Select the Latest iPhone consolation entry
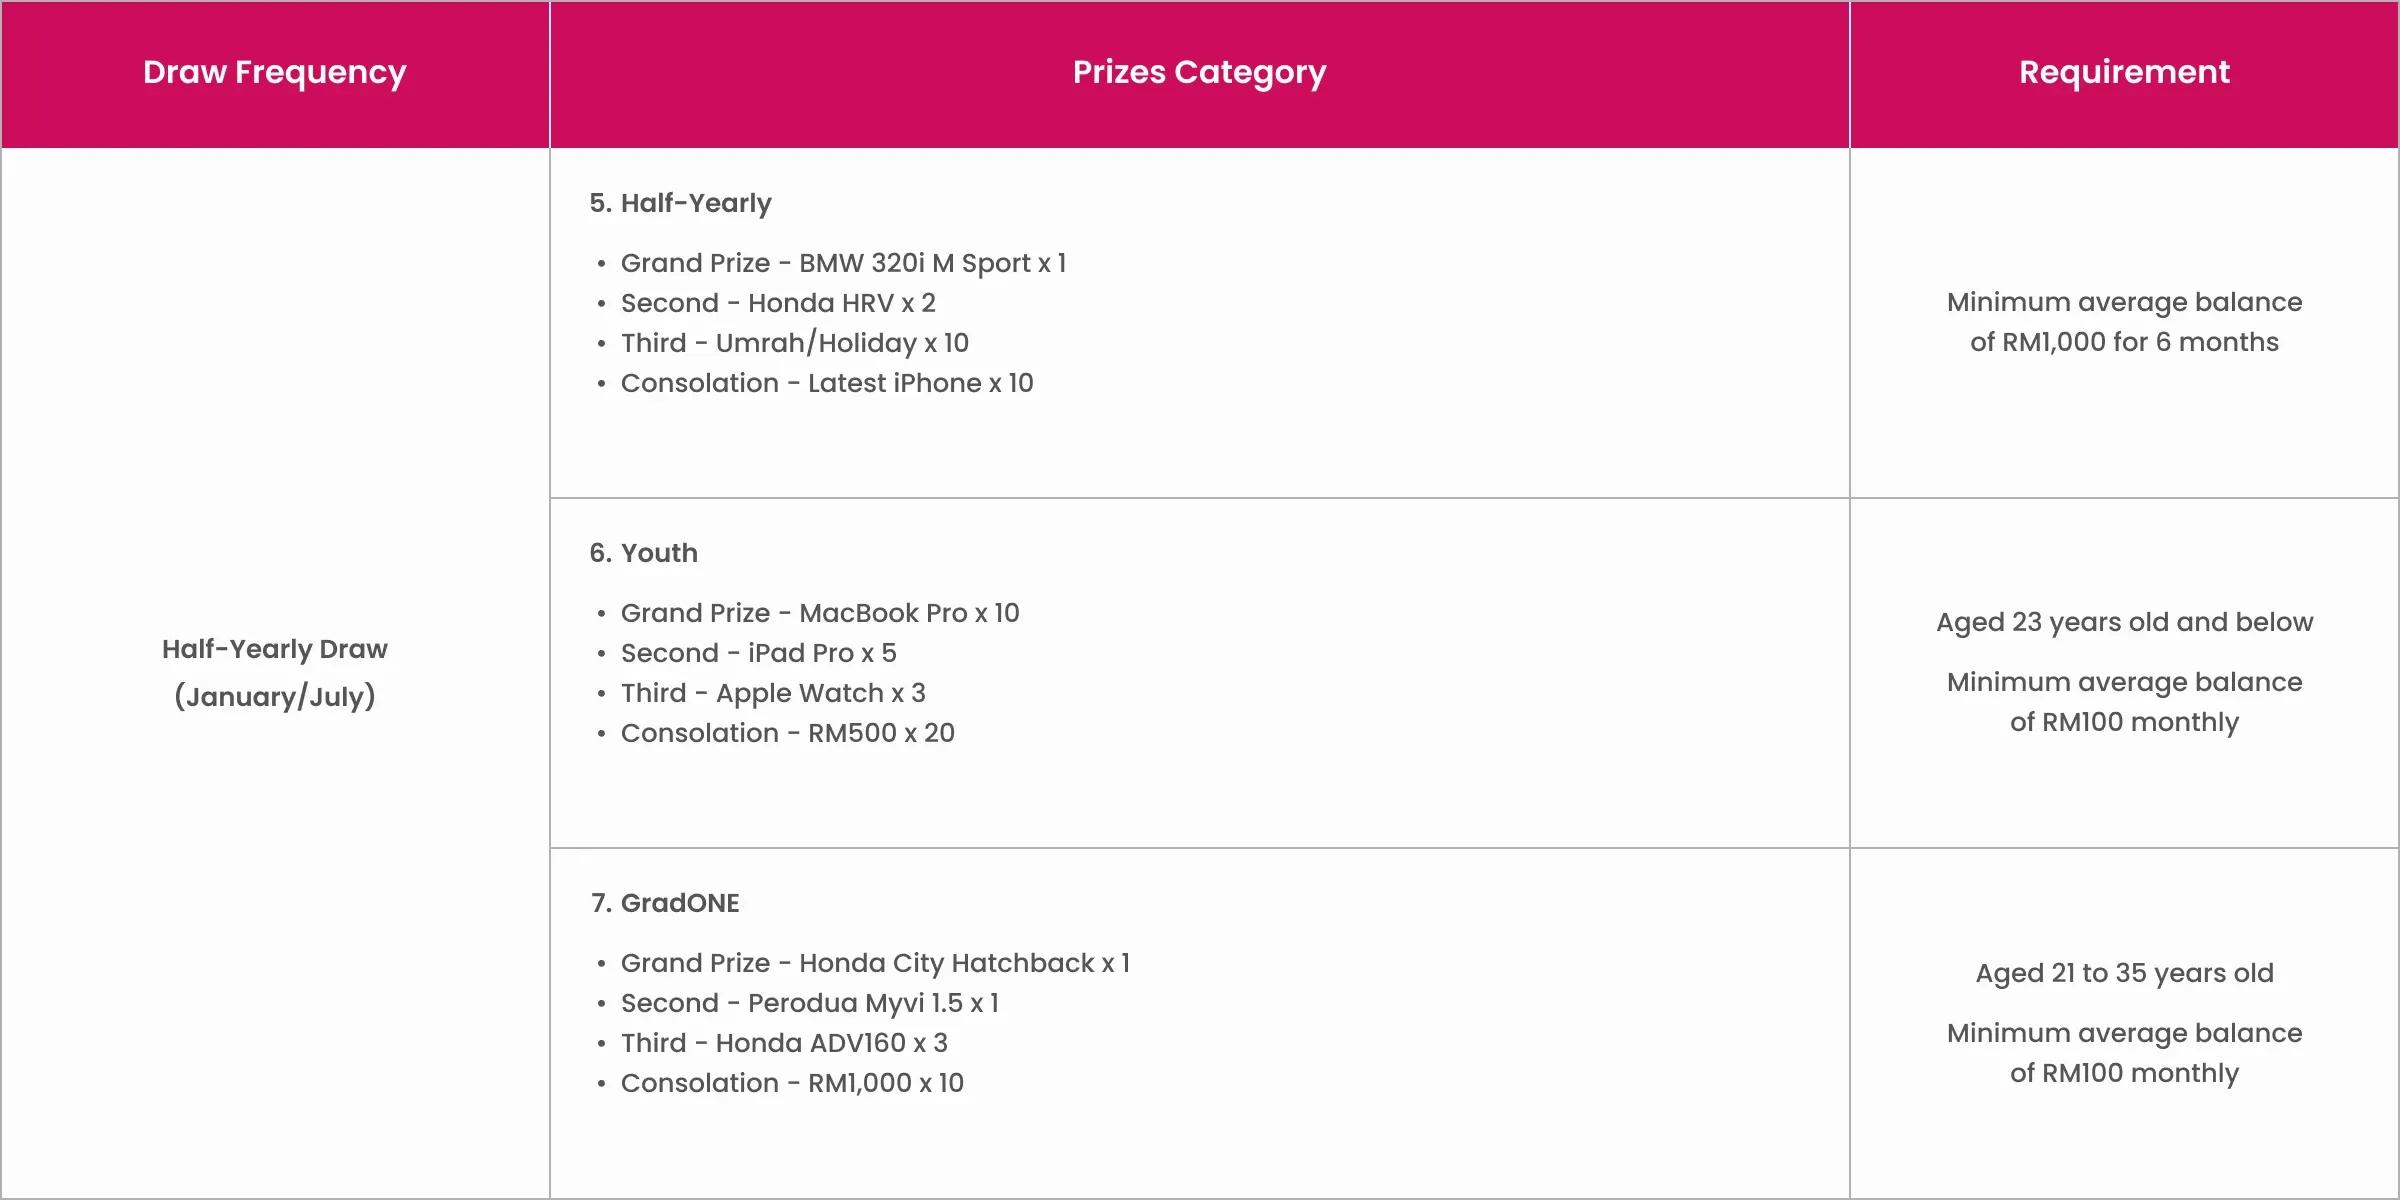This screenshot has width=2400, height=1200. click(x=827, y=383)
